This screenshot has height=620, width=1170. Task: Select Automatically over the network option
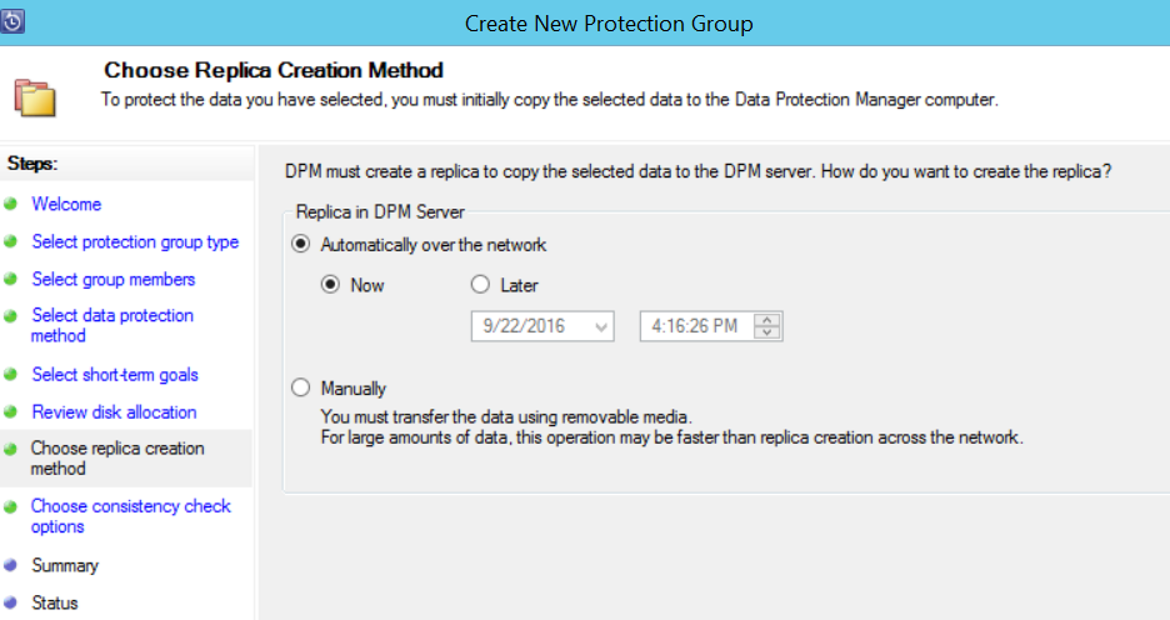pos(301,244)
